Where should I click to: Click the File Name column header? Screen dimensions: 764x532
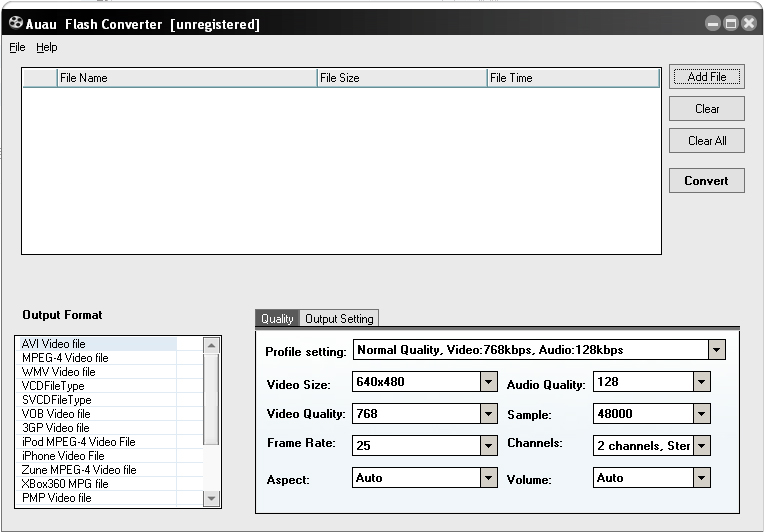tap(187, 78)
